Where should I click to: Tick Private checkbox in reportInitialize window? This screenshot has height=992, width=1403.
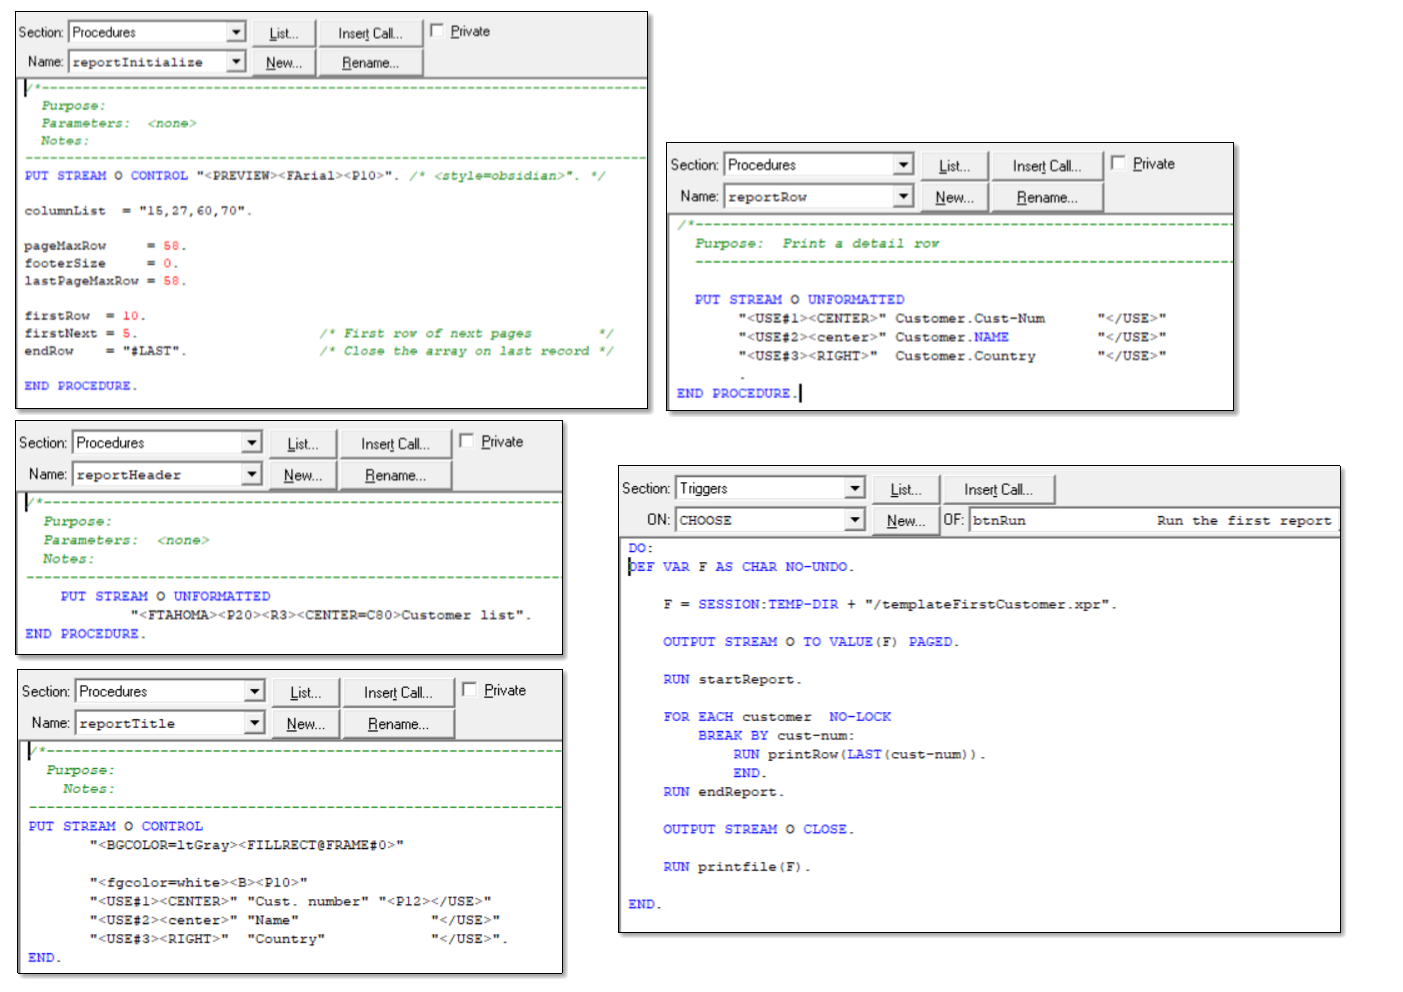coord(437,31)
